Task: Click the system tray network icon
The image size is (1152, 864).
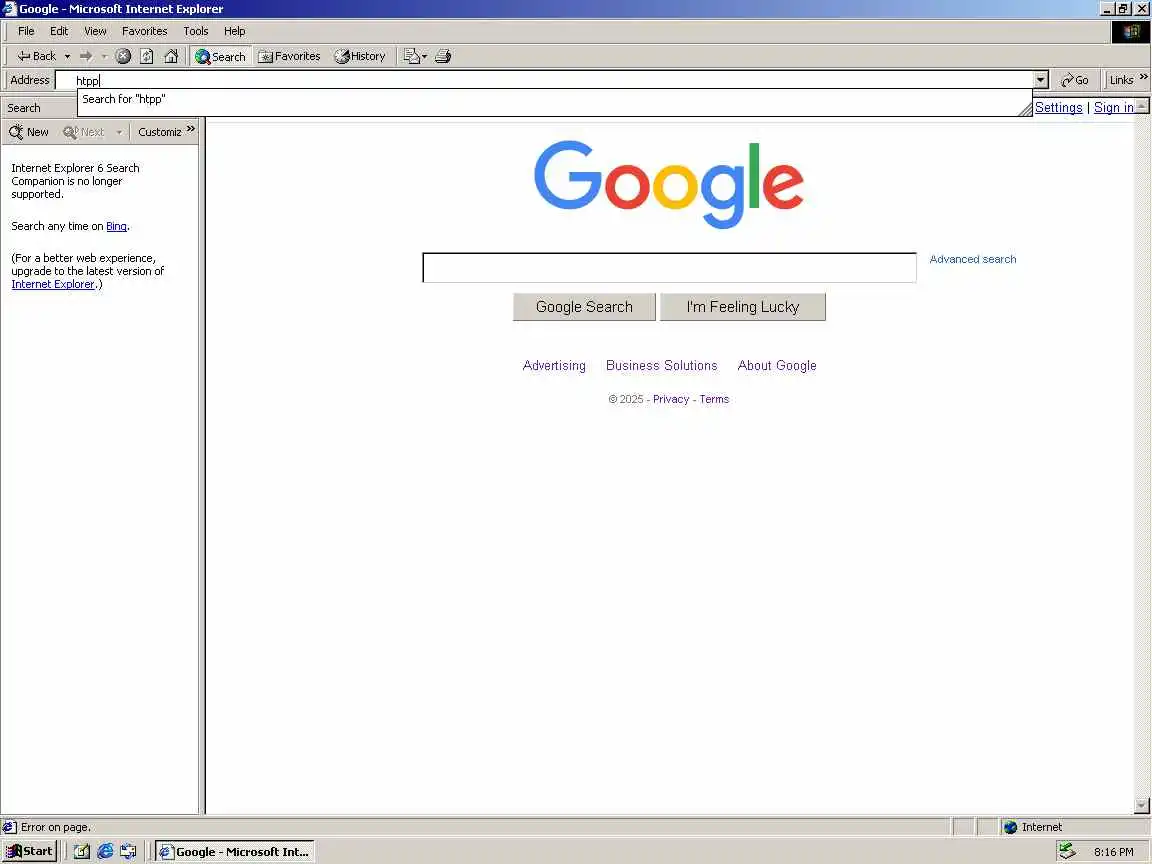Action: pos(1067,852)
